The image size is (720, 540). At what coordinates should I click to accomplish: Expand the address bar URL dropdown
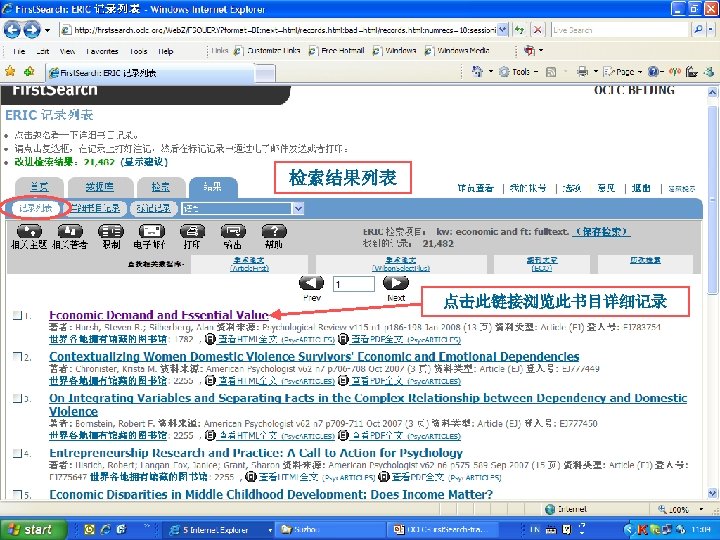coord(503,30)
